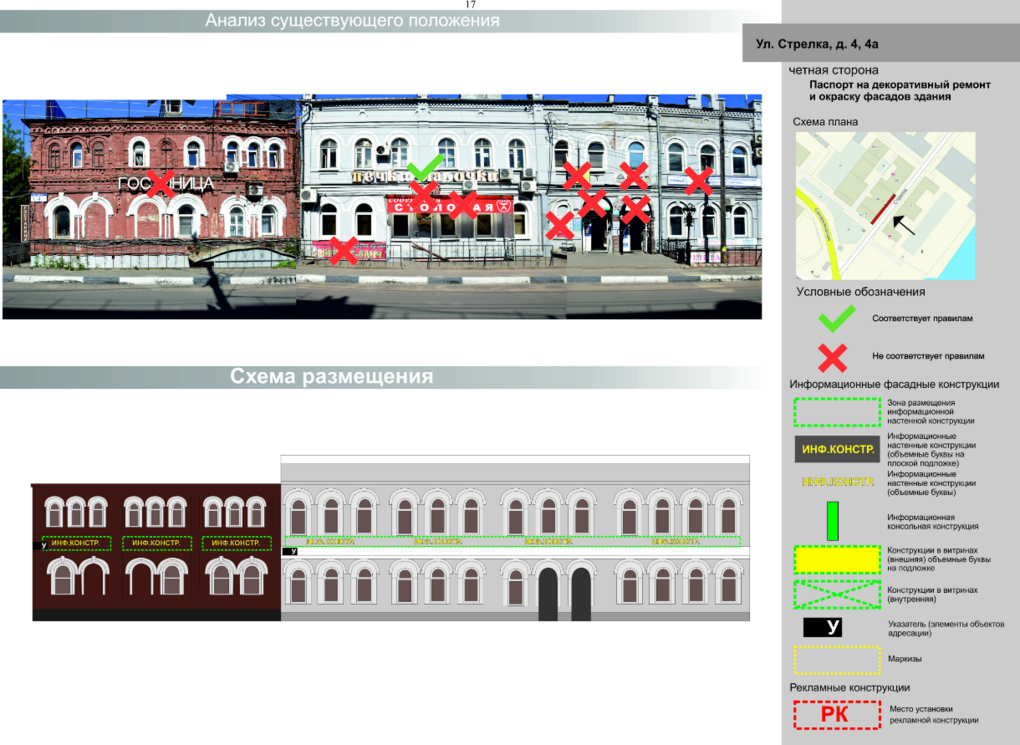Click the yellow dotted Маркизы legend rectangle
Viewport: 1020px width, 745px height.
coord(836,661)
